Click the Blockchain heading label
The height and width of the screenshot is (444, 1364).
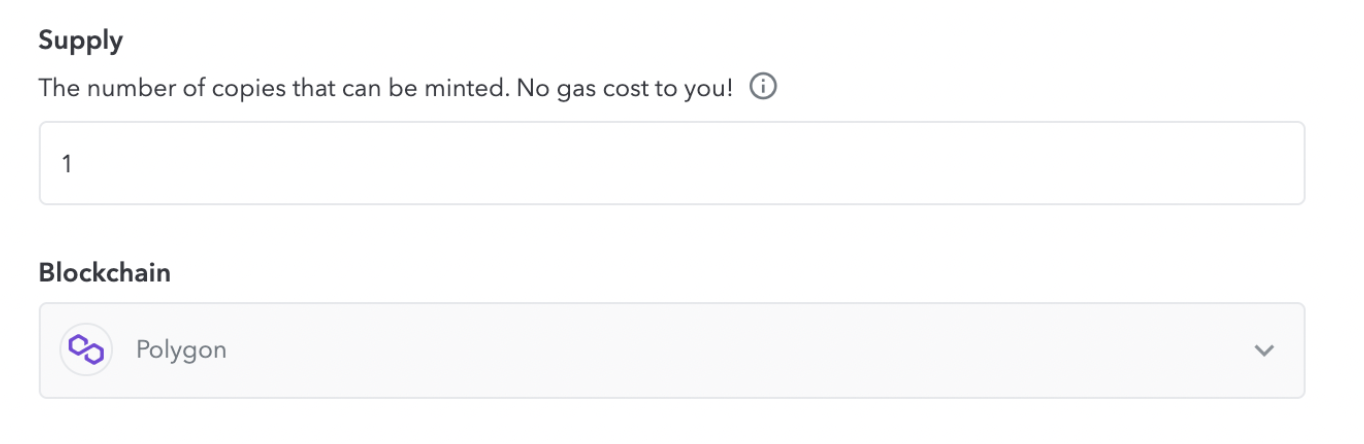(x=105, y=272)
